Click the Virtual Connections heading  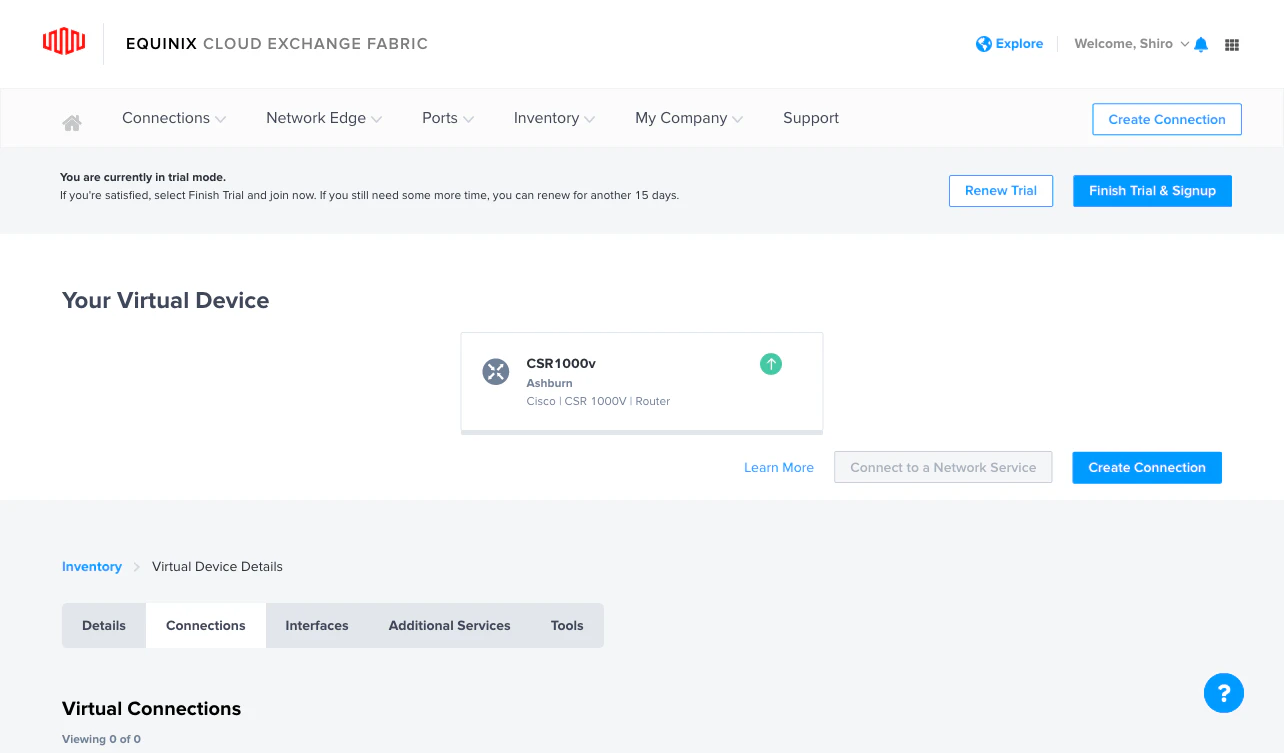point(152,709)
